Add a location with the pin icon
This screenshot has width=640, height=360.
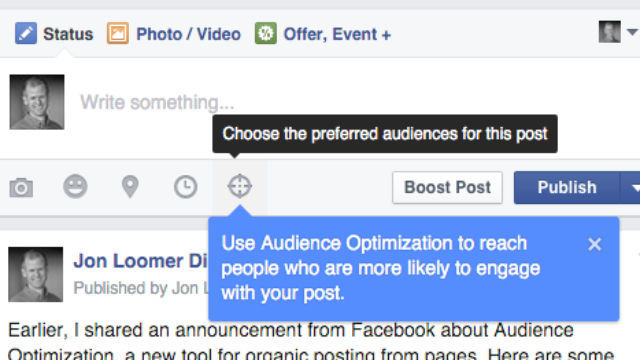pos(130,187)
